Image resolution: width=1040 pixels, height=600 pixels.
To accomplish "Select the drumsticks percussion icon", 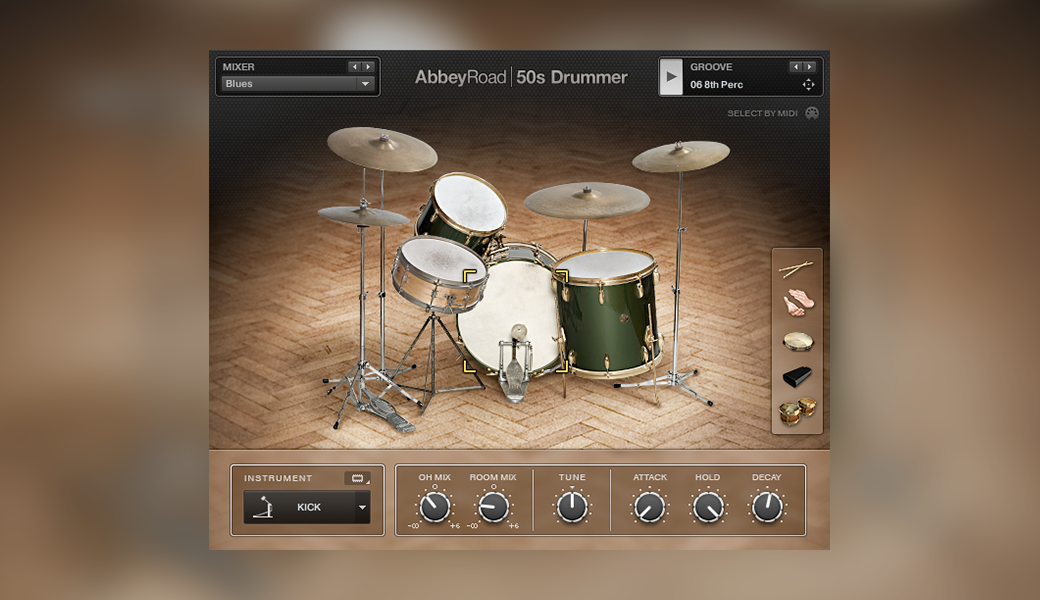I will click(796, 269).
